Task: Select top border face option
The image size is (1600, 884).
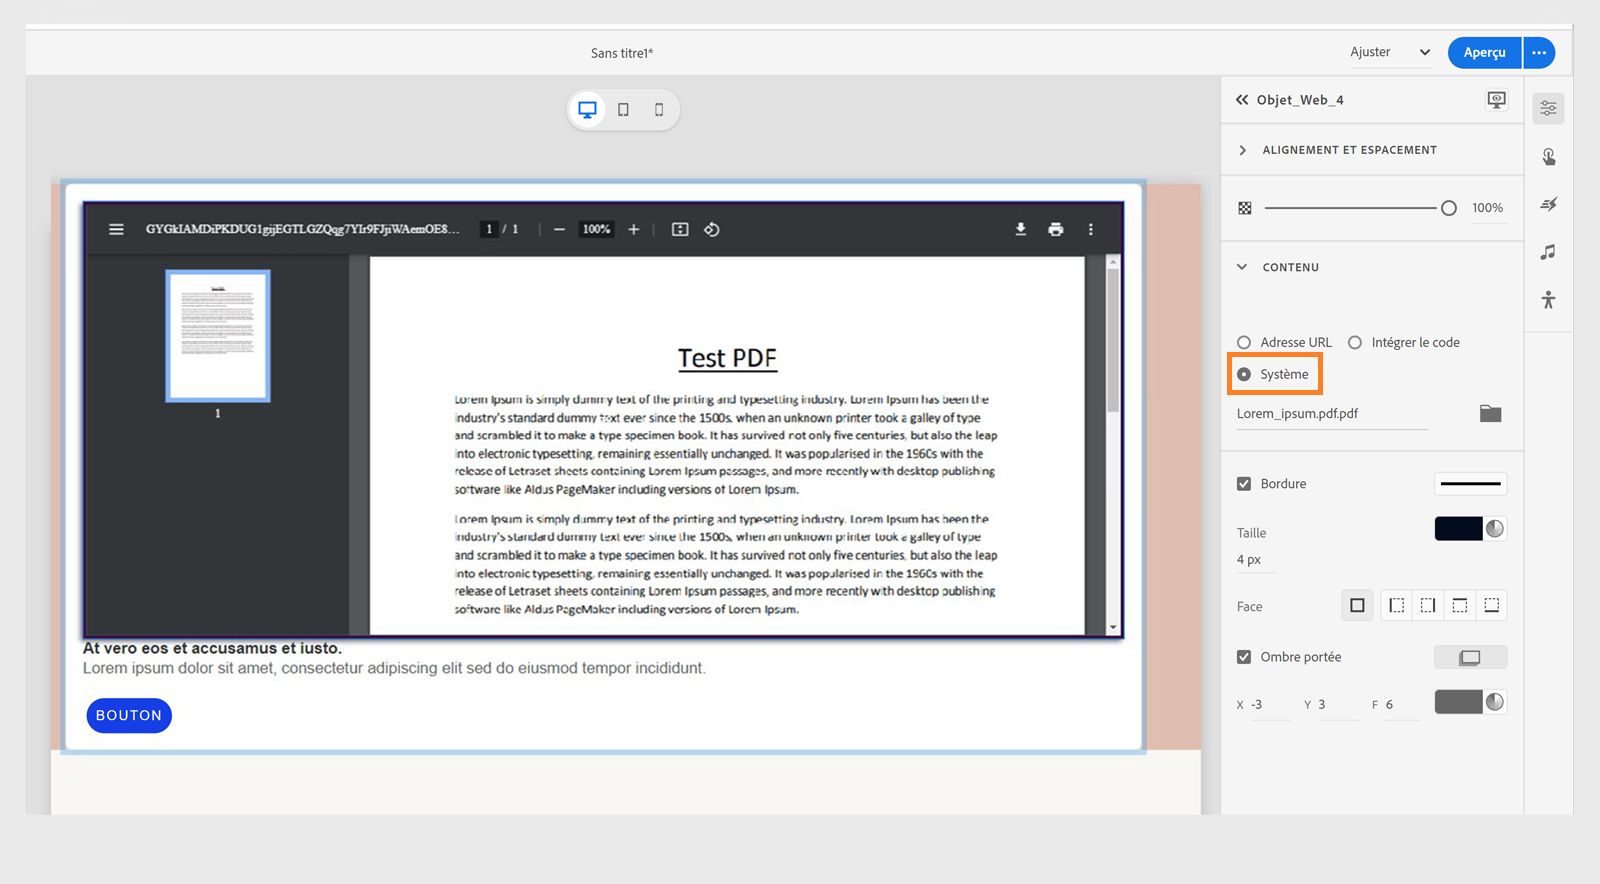Action: [1460, 605]
